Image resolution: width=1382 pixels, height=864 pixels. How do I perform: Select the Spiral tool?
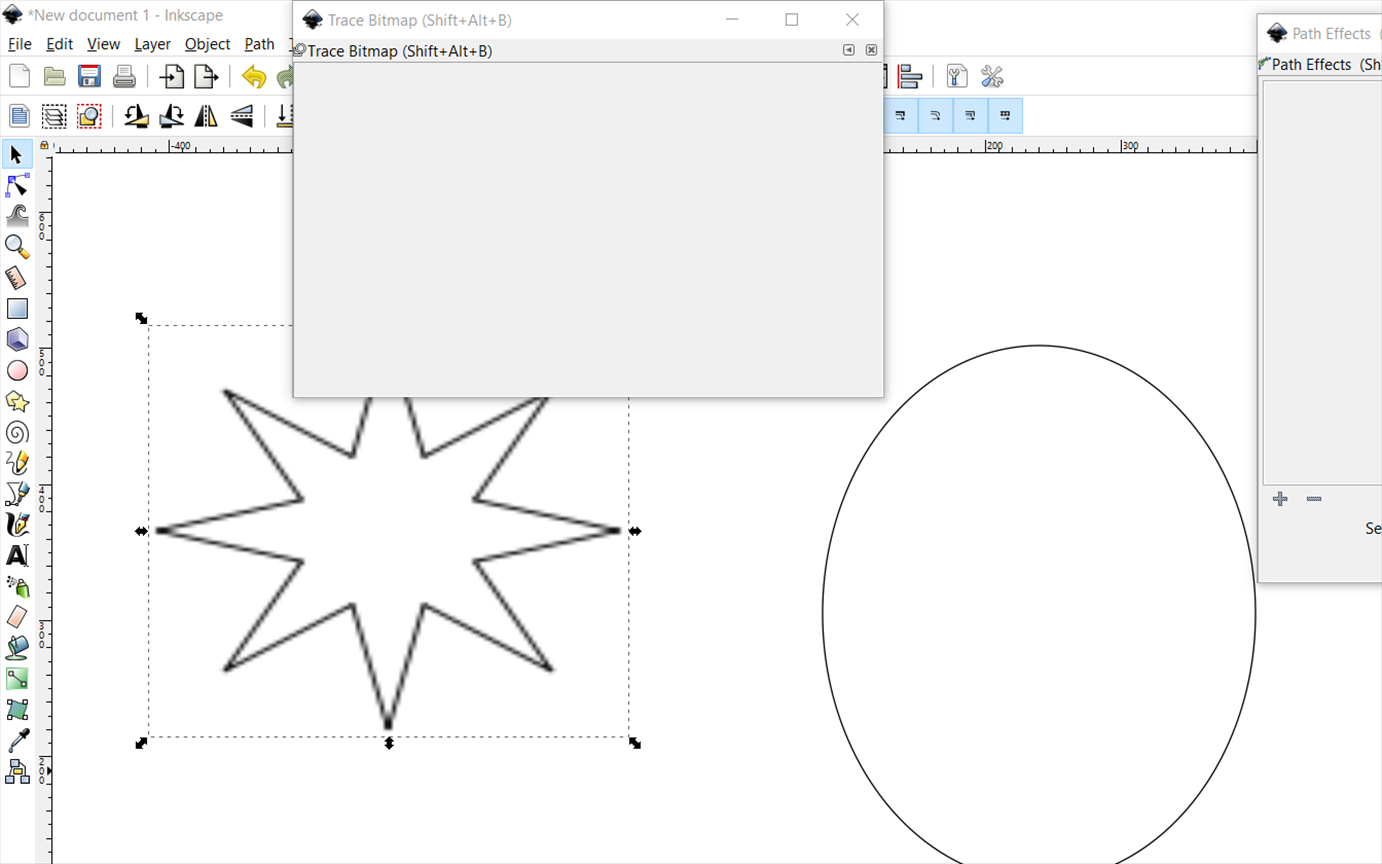pyautogui.click(x=17, y=432)
